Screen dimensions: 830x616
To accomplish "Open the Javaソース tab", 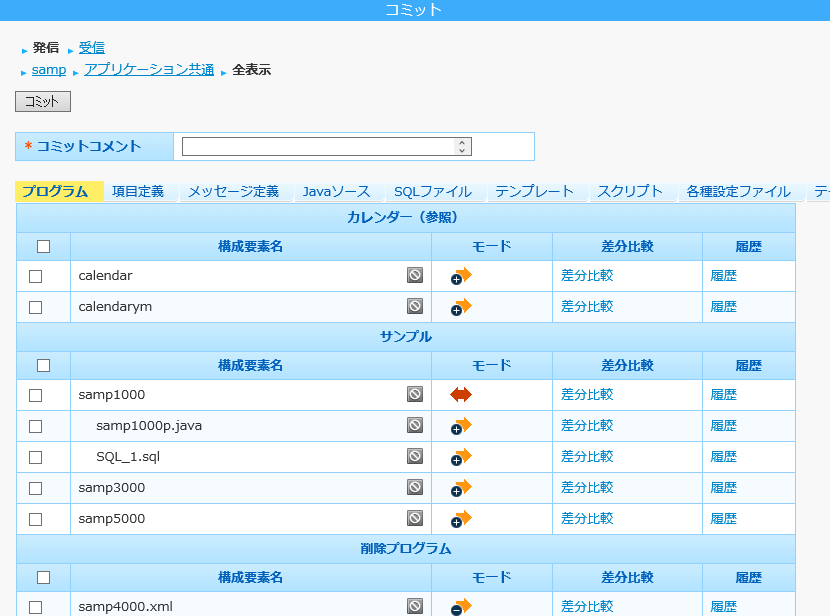I will coord(336,191).
